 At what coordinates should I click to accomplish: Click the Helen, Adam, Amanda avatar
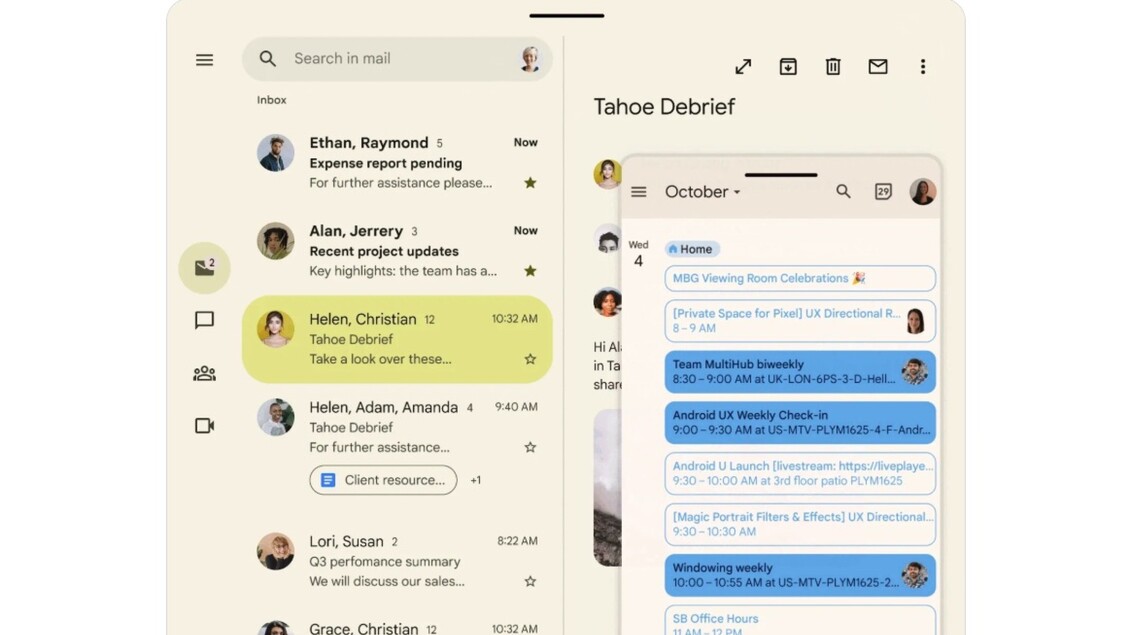[276, 417]
